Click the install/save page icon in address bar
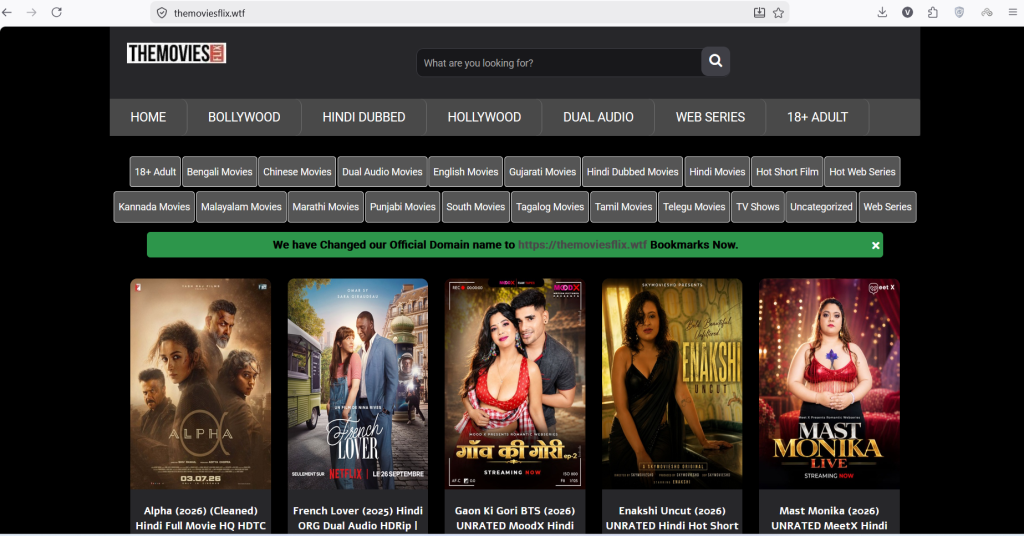 (759, 12)
